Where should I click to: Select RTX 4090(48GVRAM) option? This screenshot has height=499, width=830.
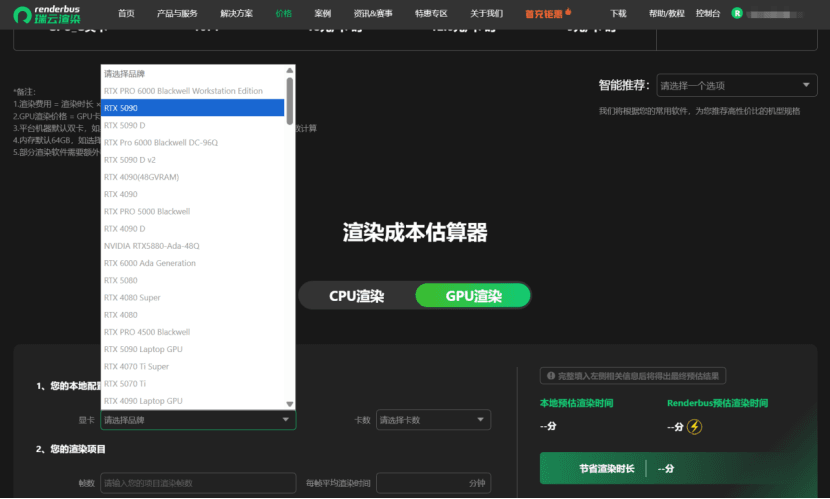click(193, 177)
